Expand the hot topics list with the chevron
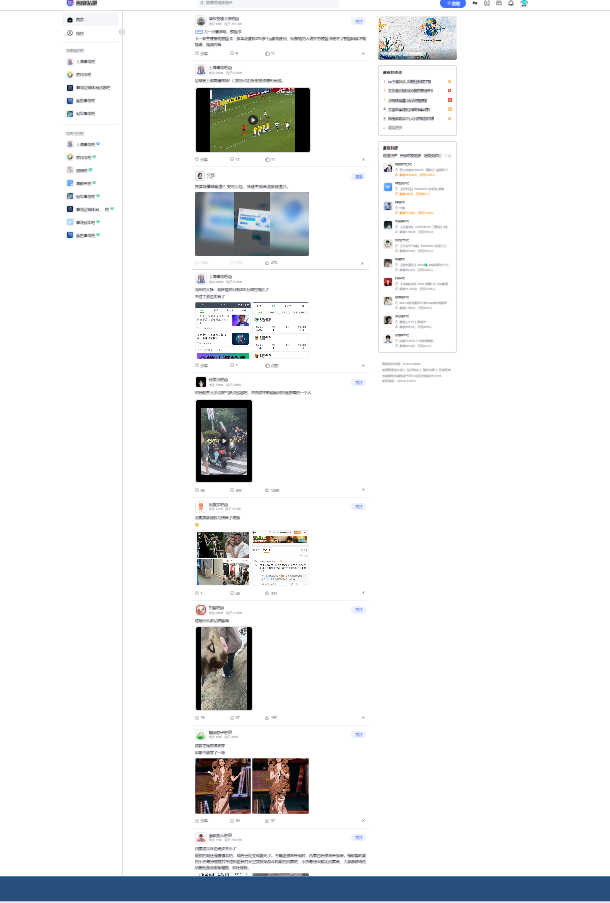Screen dimensions: 610x903 [385, 128]
